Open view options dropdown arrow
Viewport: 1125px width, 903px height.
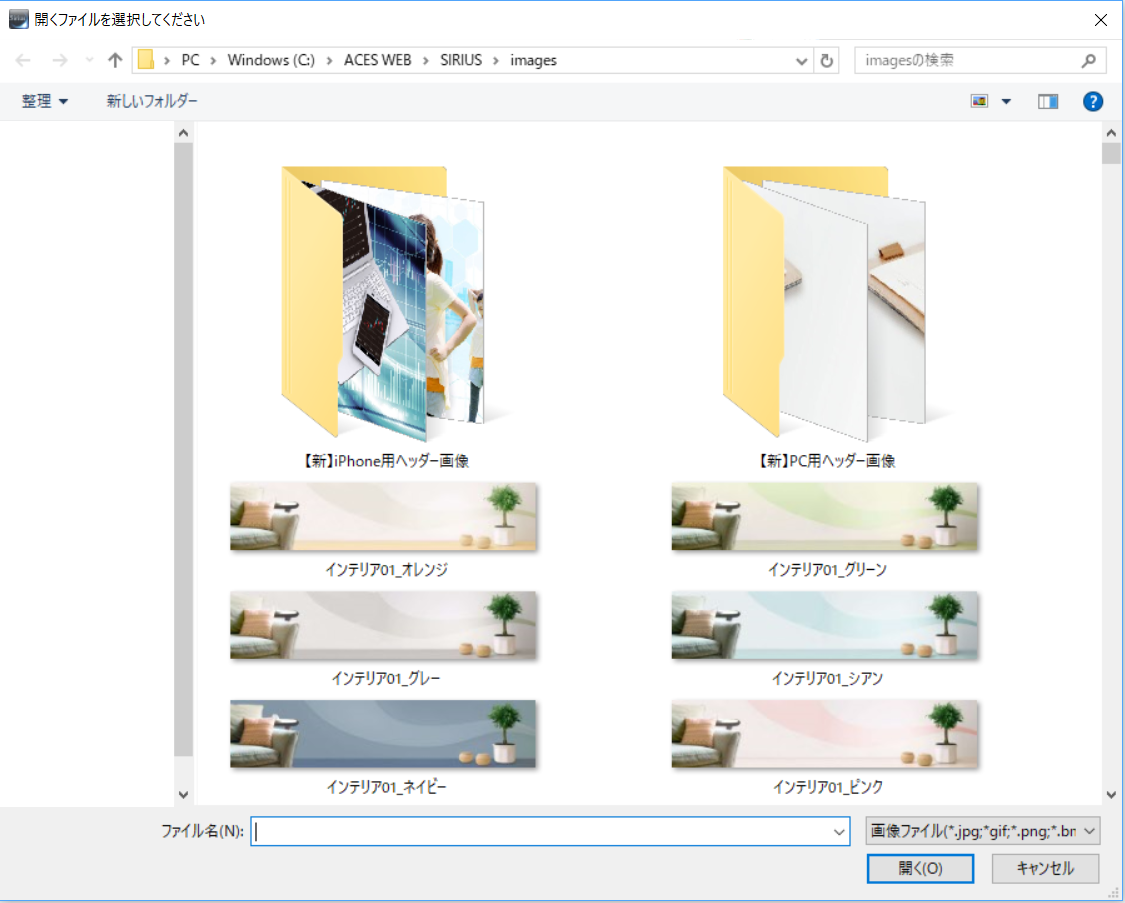click(x=1006, y=101)
